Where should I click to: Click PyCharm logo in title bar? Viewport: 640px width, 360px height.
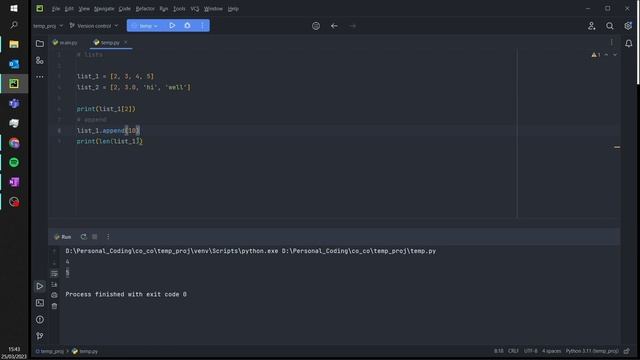pos(40,8)
